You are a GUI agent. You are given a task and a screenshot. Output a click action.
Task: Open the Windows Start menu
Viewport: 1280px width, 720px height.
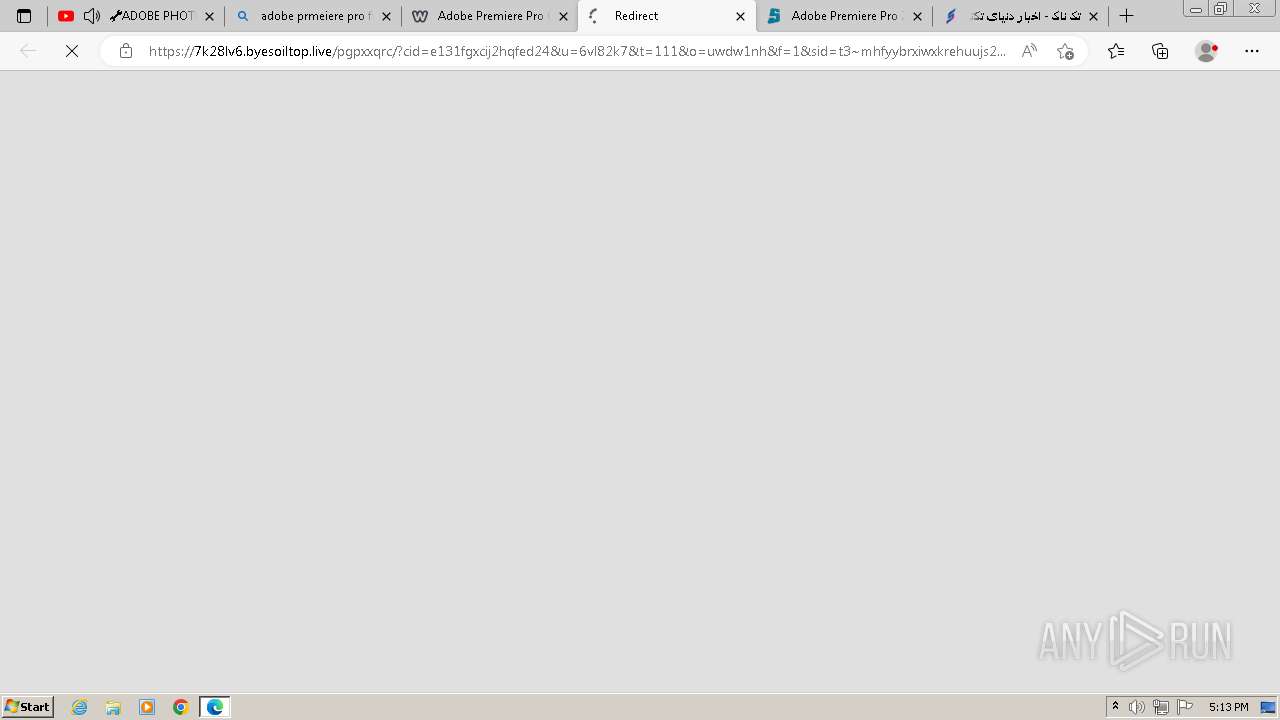28,707
